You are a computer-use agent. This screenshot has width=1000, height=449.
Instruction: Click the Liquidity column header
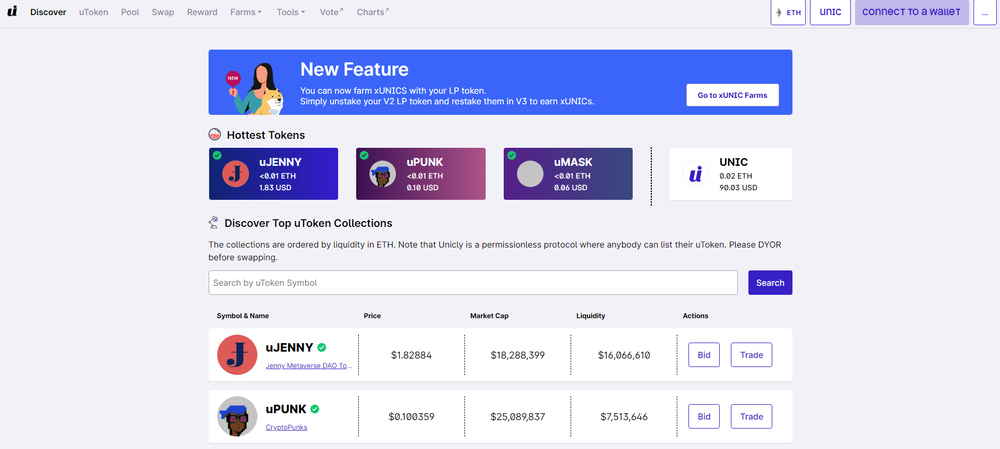click(x=591, y=316)
